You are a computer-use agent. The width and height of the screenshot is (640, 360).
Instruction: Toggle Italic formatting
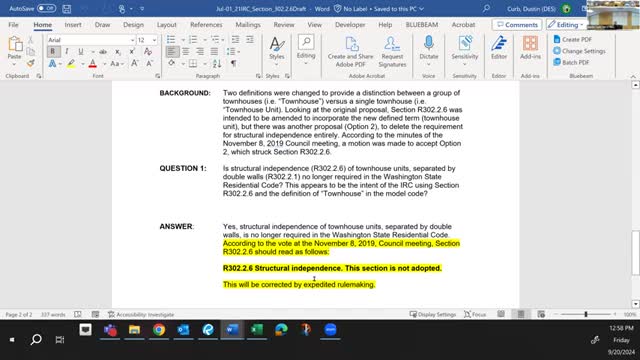pyautogui.click(x=67, y=51)
